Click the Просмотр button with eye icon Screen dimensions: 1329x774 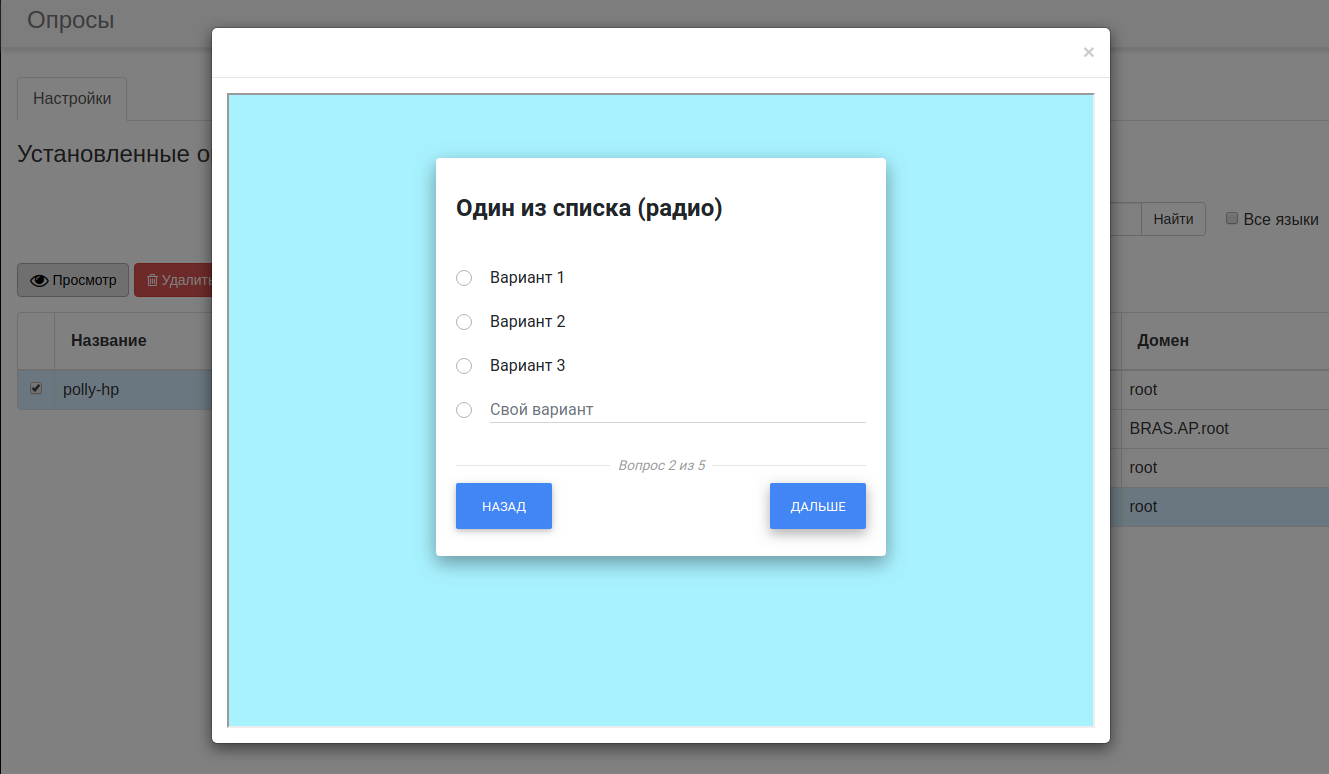[x=73, y=280]
